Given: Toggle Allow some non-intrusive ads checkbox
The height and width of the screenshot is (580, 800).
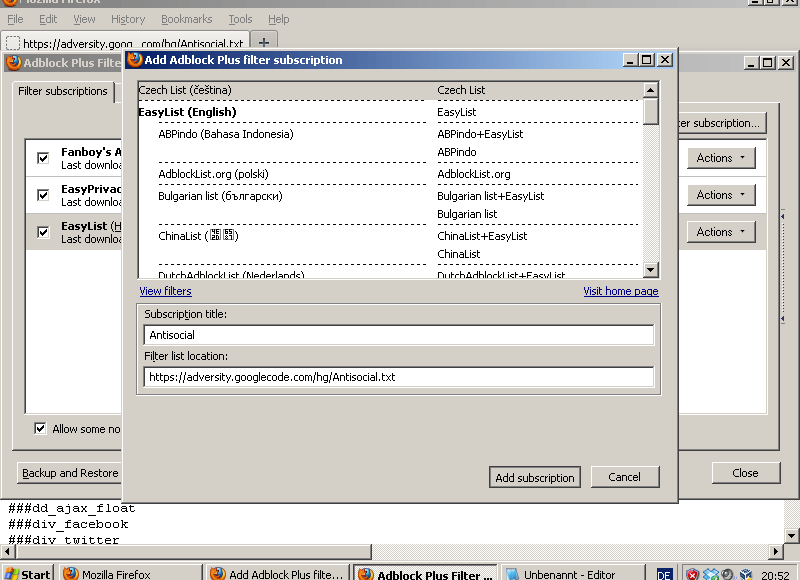Looking at the screenshot, I should [x=40, y=428].
